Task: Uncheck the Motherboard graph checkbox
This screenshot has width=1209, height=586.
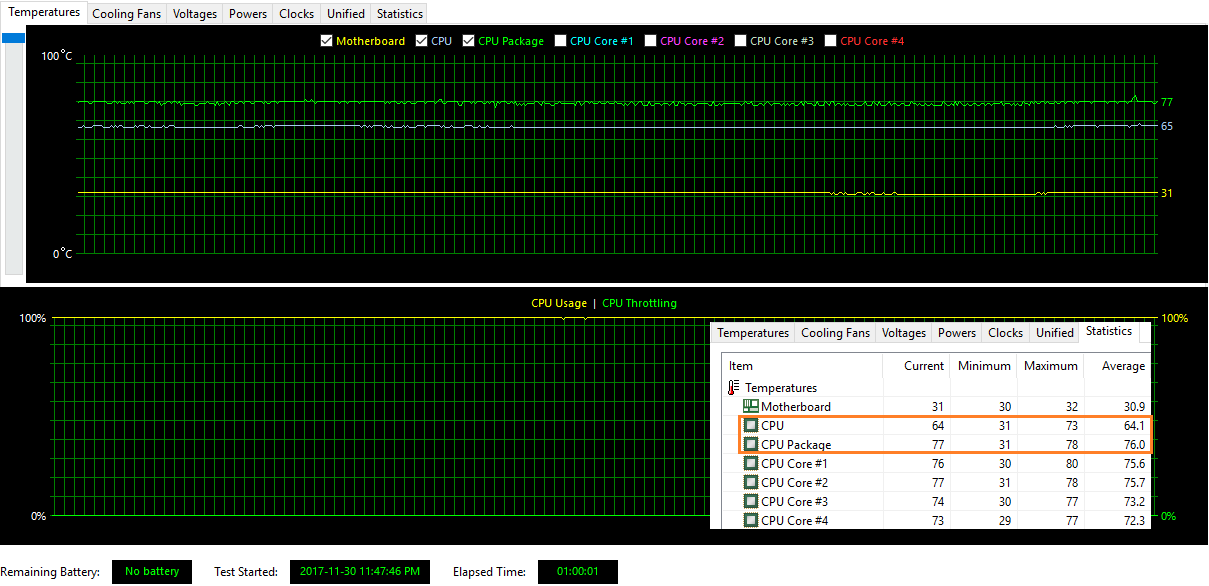Action: click(326, 41)
